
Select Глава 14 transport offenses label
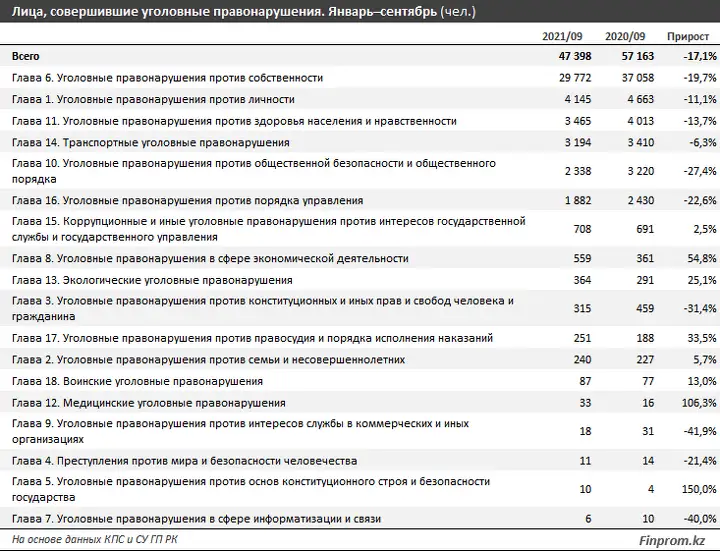pyautogui.click(x=151, y=143)
